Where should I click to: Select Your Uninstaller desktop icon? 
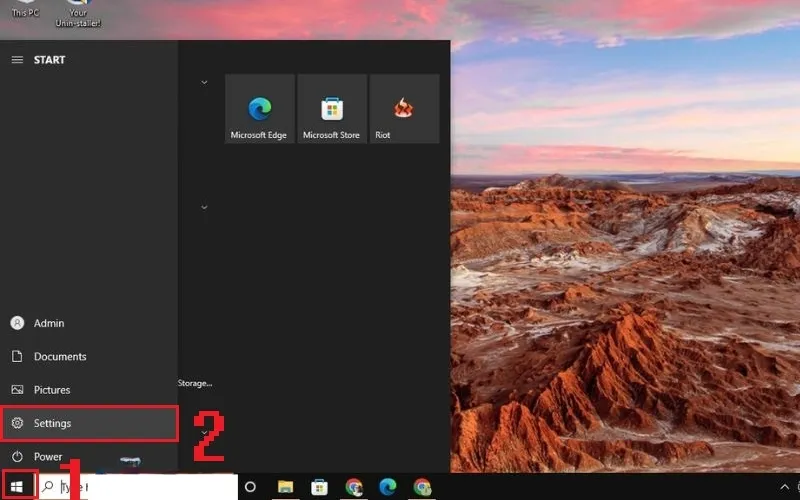coord(78,14)
